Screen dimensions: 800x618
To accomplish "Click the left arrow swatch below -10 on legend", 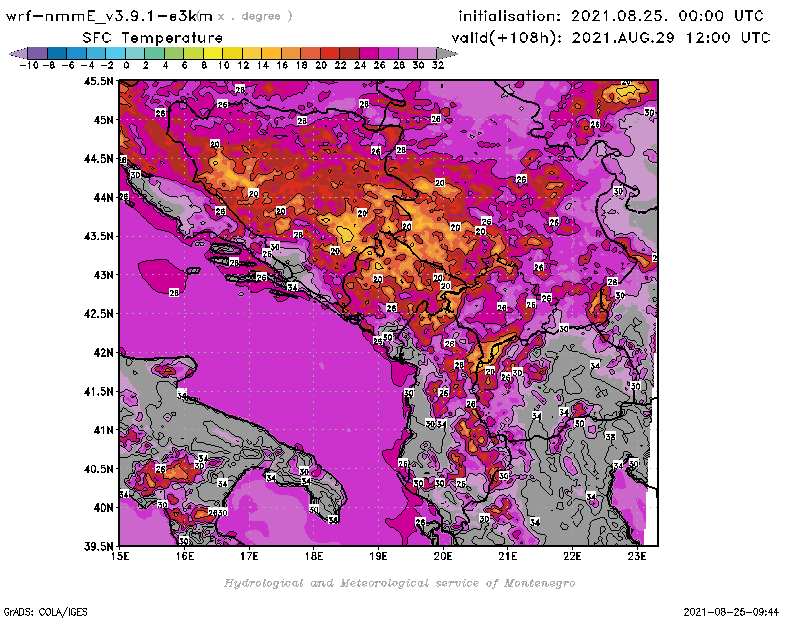I will pyautogui.click(x=18, y=53).
